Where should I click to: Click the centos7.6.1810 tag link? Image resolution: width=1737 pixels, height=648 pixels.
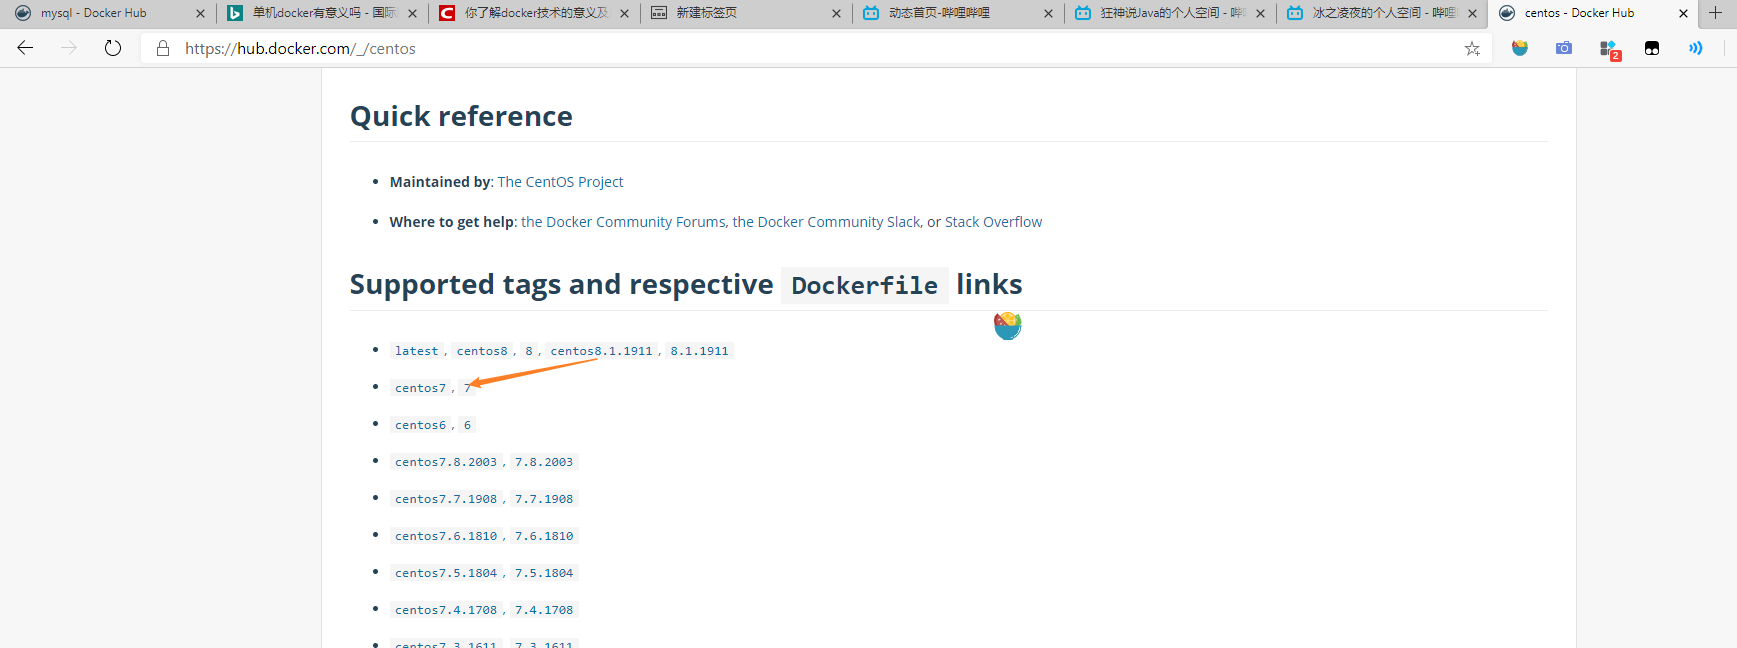pyautogui.click(x=446, y=536)
